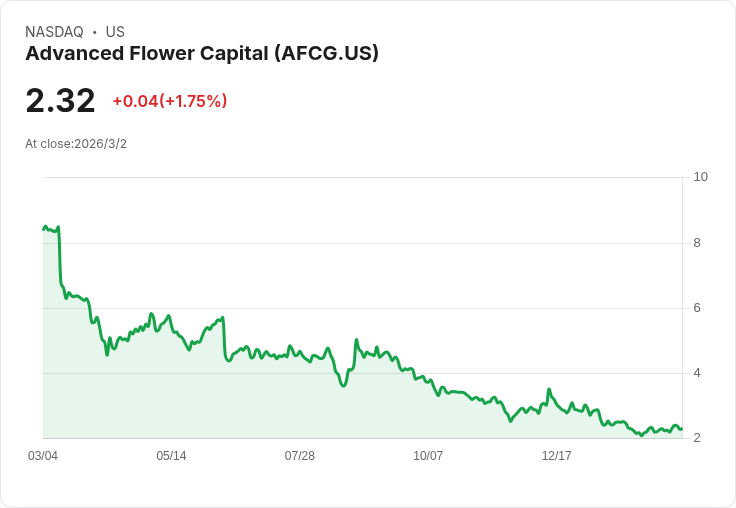The height and width of the screenshot is (508, 736).
Task: Select the 12/17 date on the time axis
Action: click(556, 456)
